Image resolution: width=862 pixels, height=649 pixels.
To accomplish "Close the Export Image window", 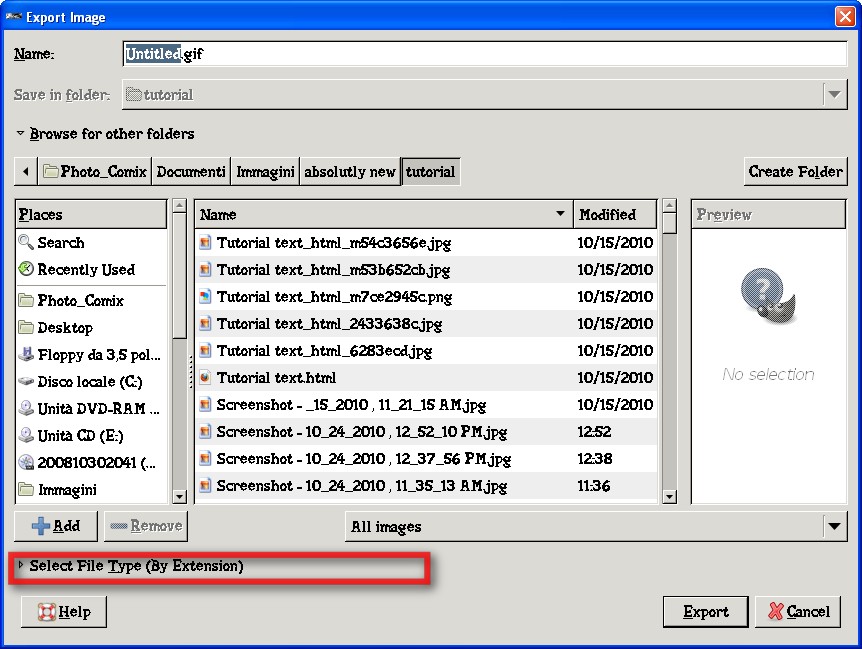I will click(844, 16).
